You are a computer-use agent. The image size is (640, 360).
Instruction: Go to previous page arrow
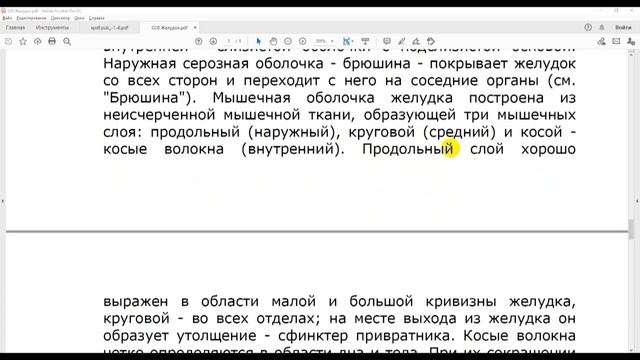click(198, 41)
